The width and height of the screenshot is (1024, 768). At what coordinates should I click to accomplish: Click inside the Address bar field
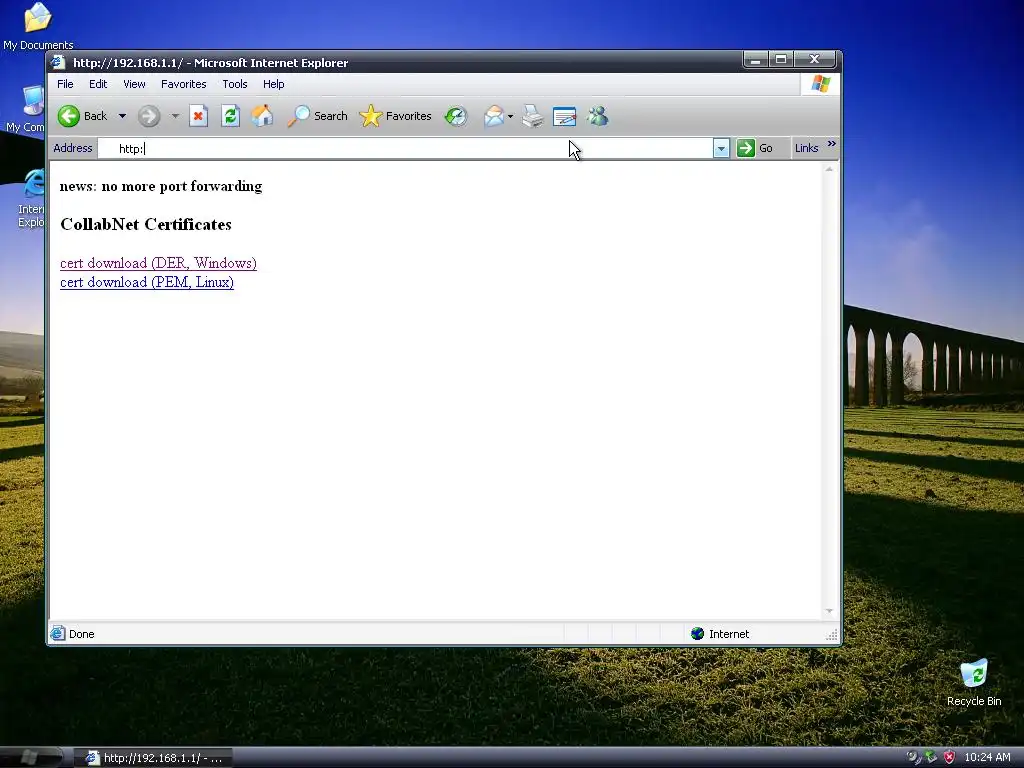405,148
